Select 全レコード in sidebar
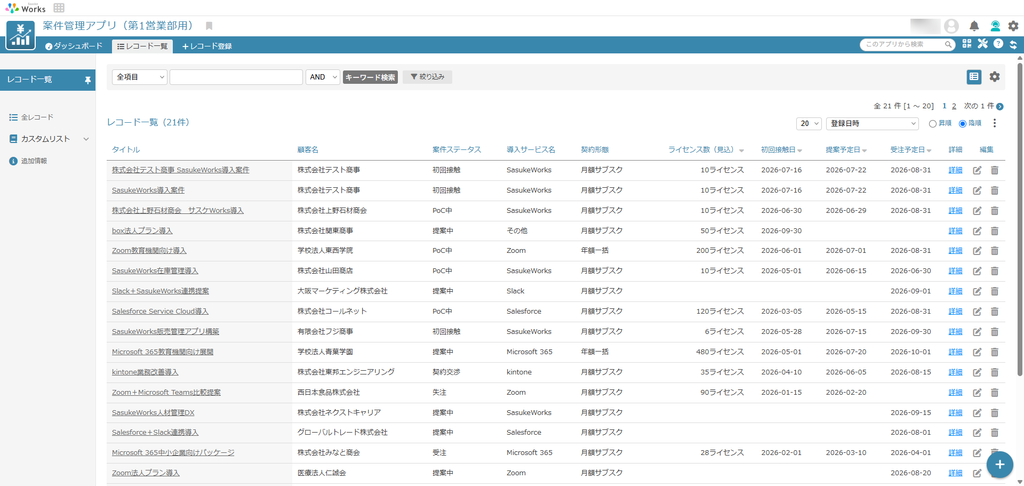The height and width of the screenshot is (486, 1024). (31, 118)
